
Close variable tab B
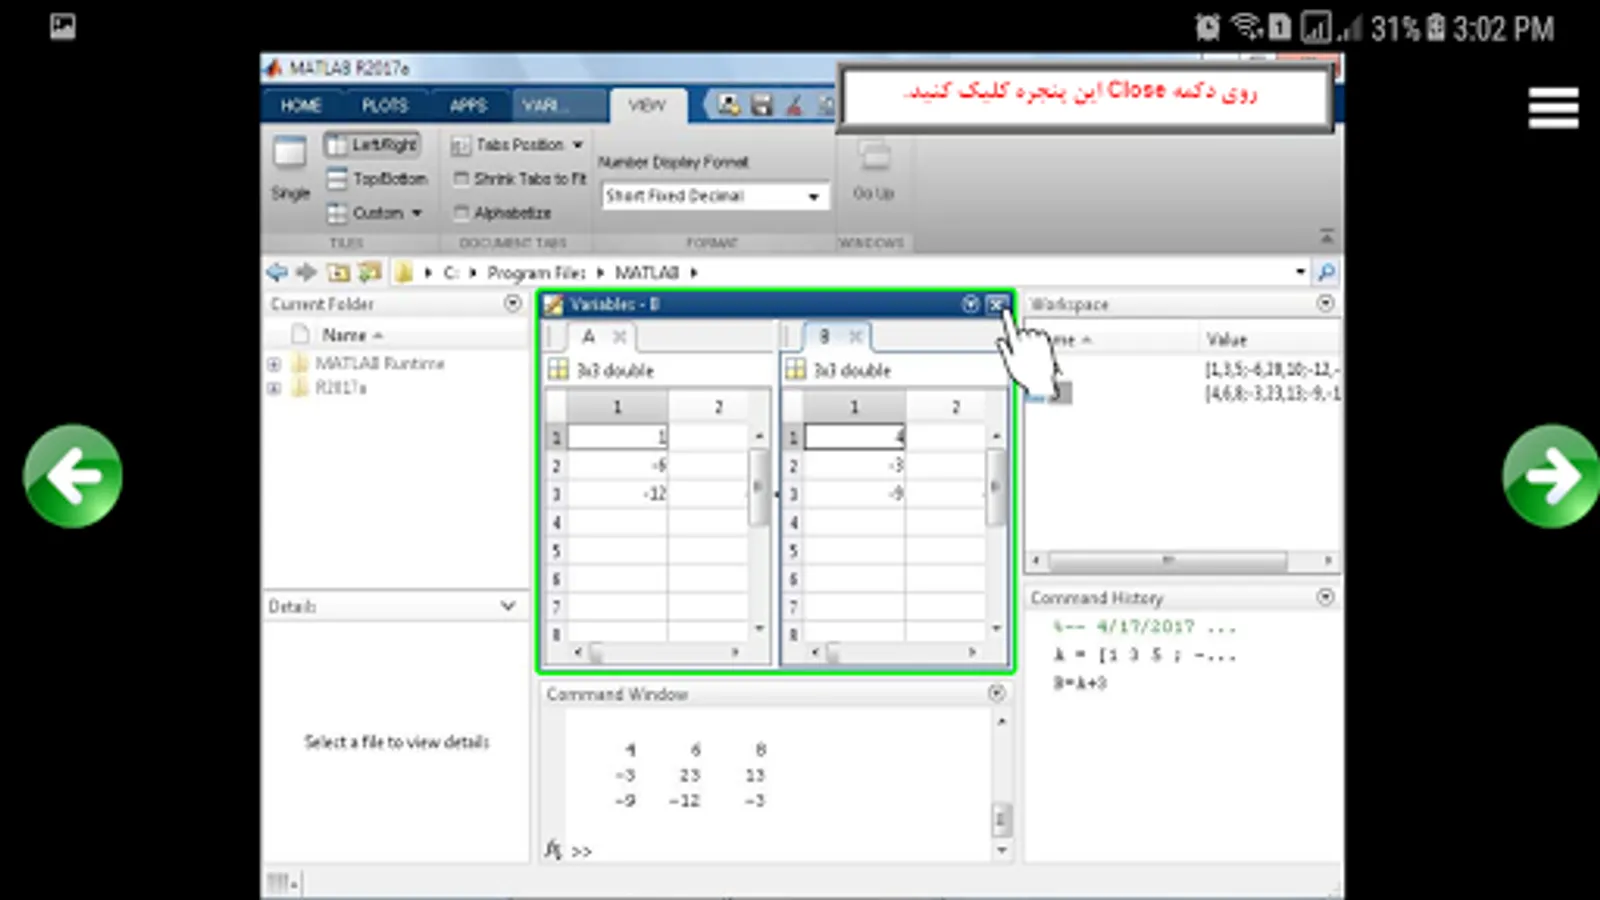click(855, 336)
